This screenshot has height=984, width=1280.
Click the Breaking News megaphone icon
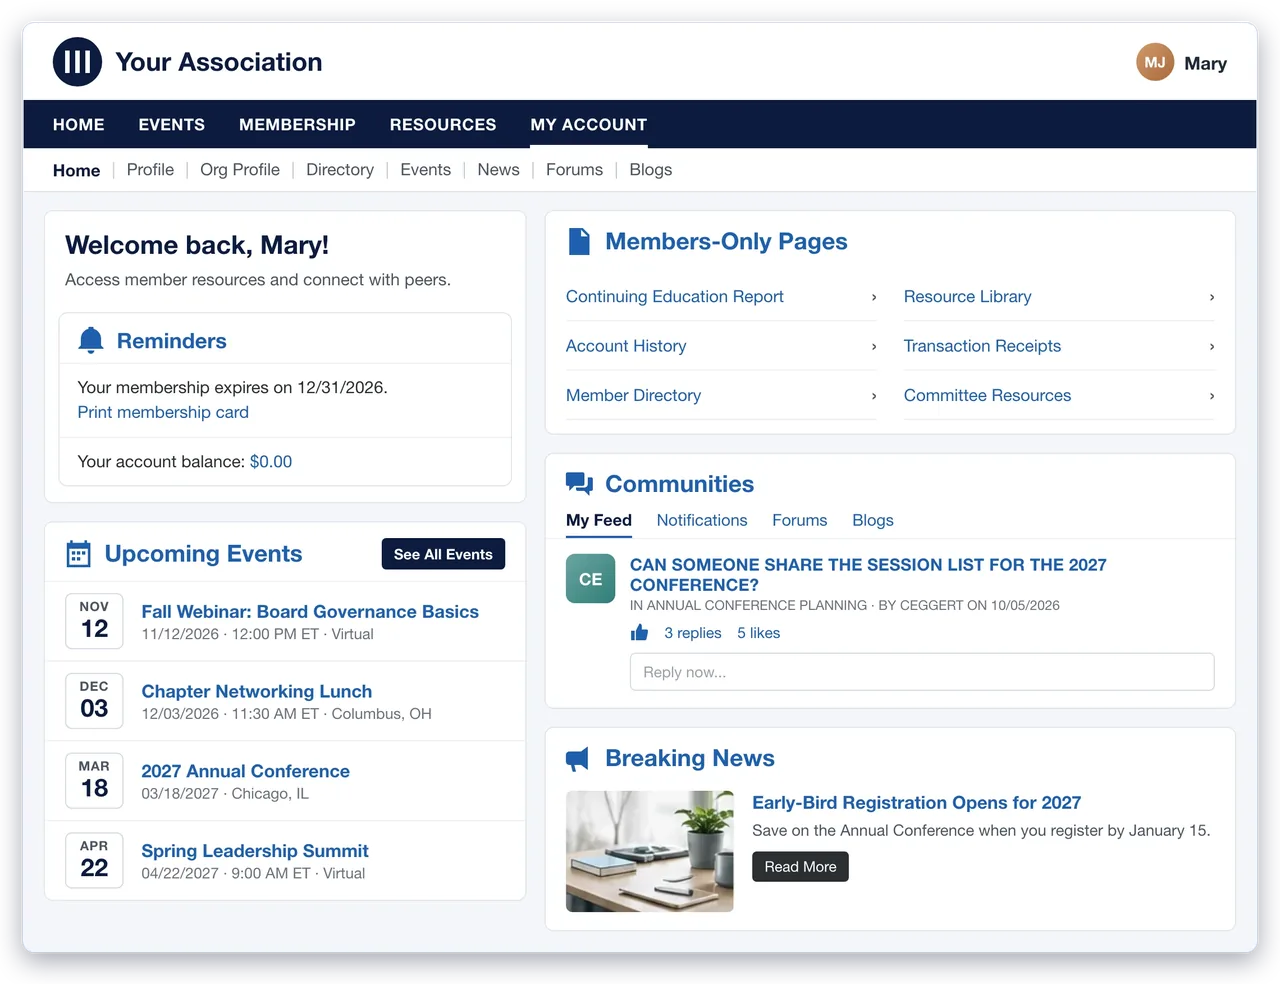(x=578, y=759)
